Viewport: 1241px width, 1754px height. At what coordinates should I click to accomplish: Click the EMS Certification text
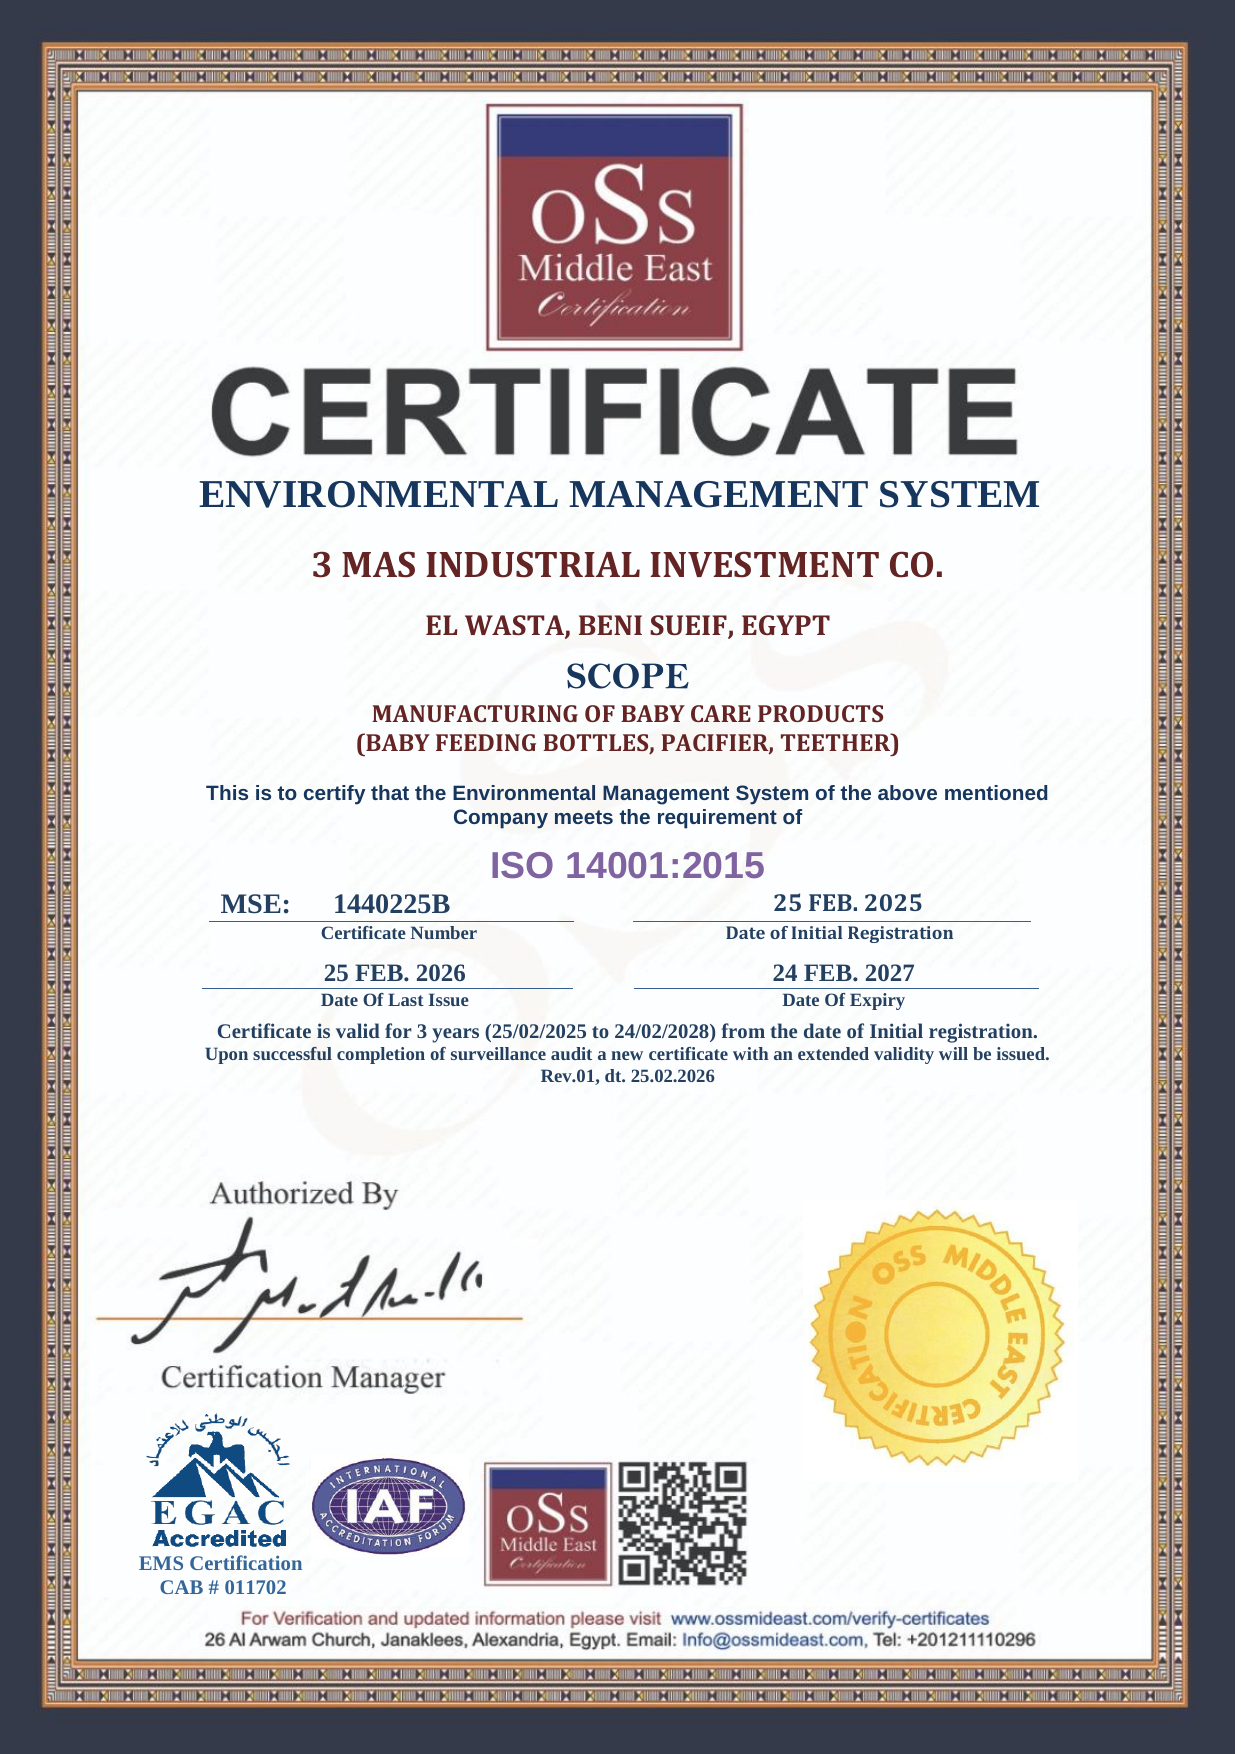pyautogui.click(x=220, y=1563)
